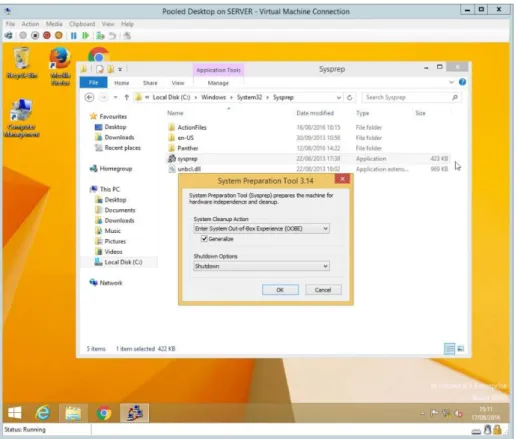Click the Search Sysprep field
Screen dimensions: 518x439
(x=412, y=97)
